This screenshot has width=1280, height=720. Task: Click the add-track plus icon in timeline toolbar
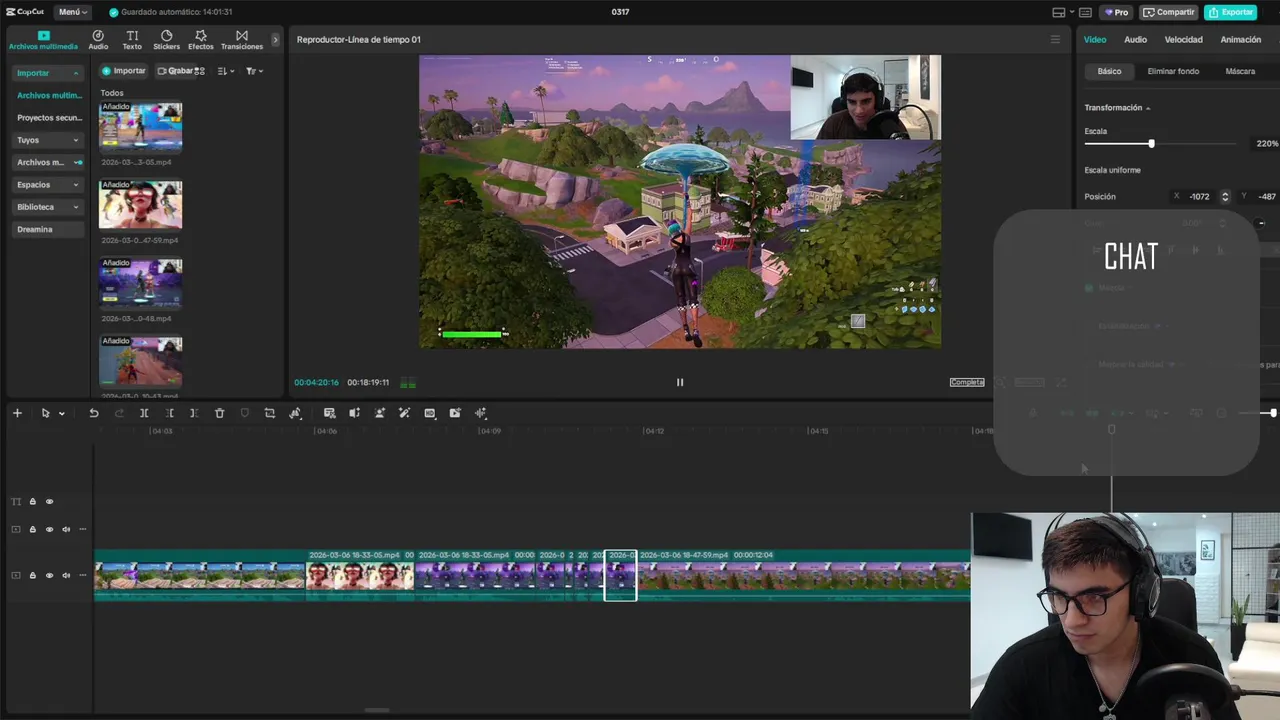point(17,413)
